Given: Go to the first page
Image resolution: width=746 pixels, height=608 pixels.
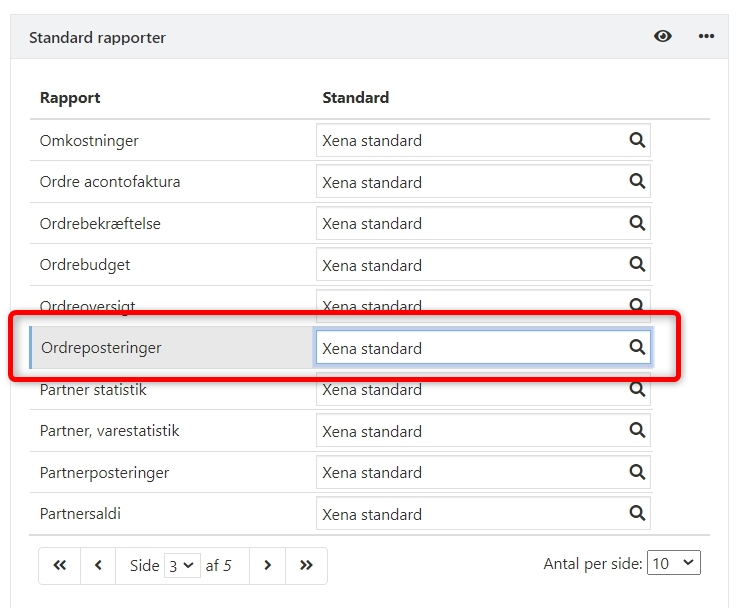Looking at the screenshot, I should (59, 565).
